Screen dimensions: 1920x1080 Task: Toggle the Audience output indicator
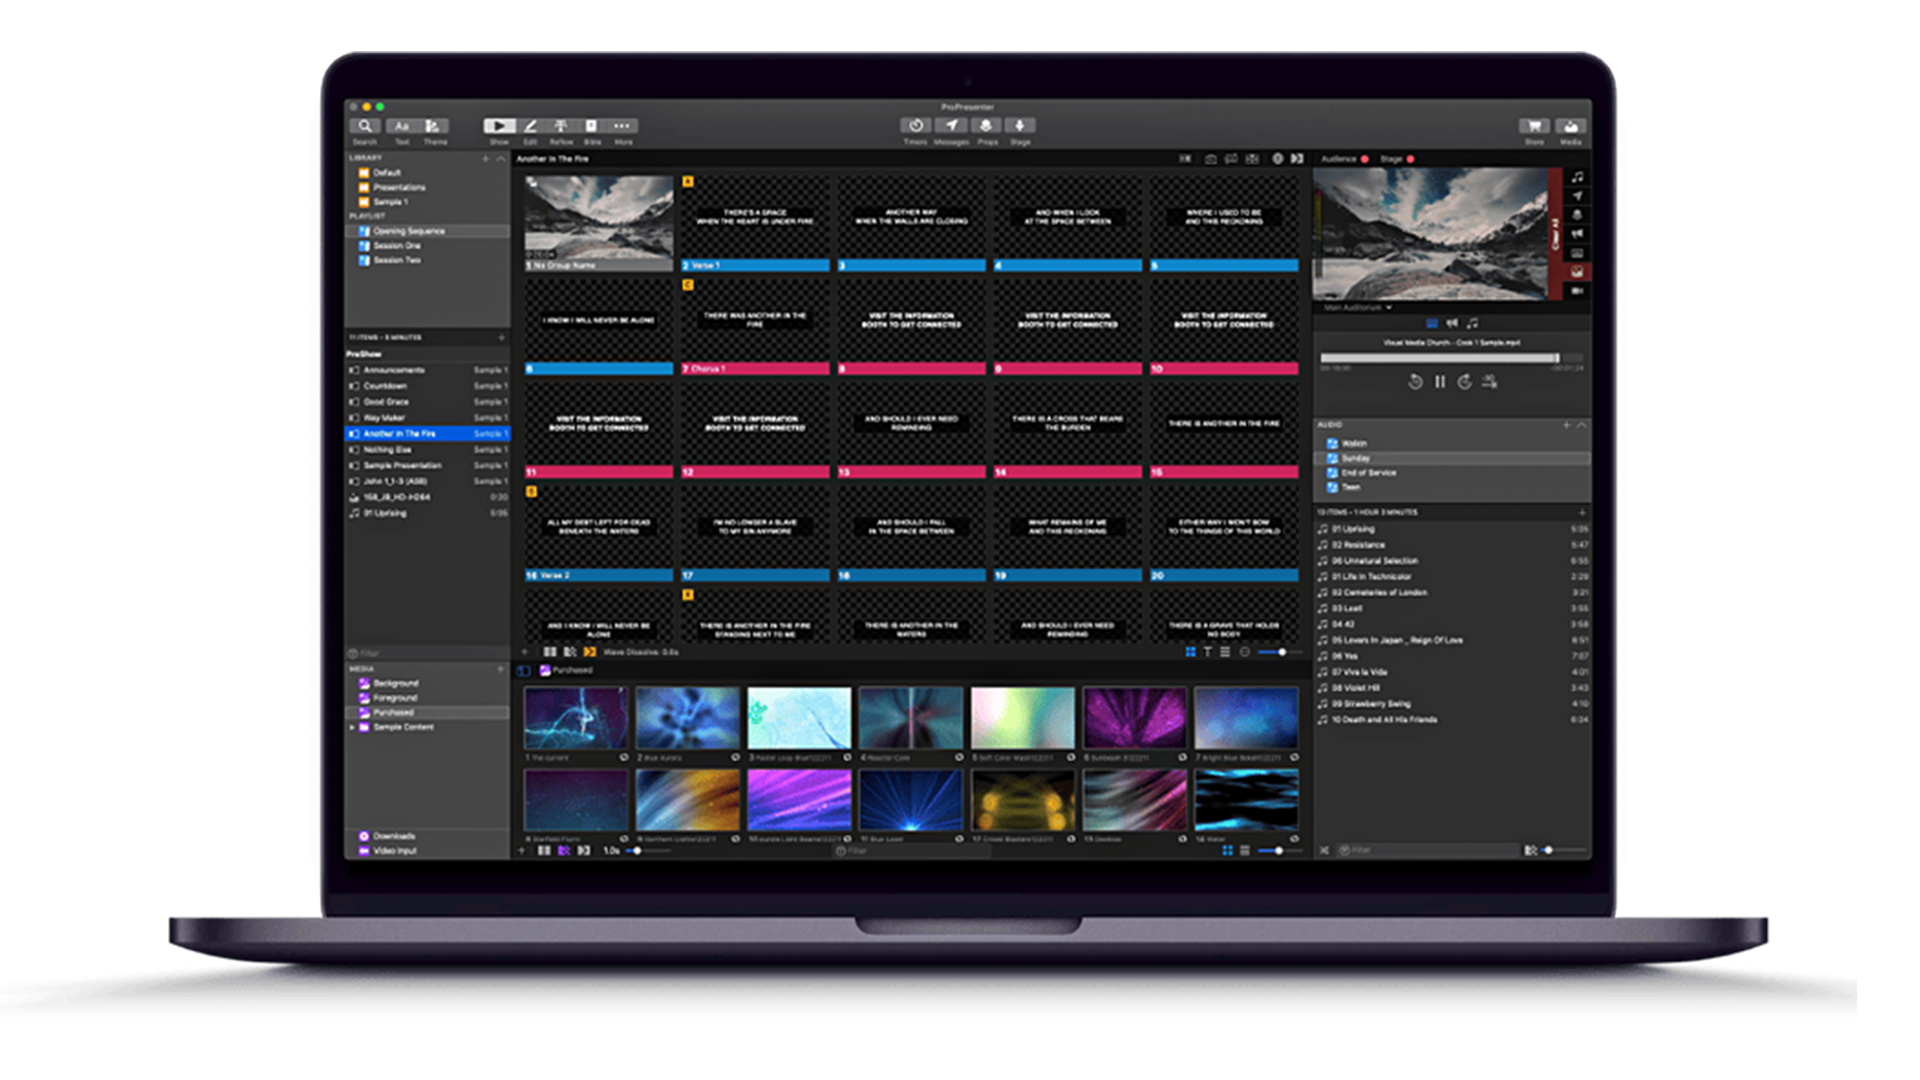click(x=1364, y=159)
